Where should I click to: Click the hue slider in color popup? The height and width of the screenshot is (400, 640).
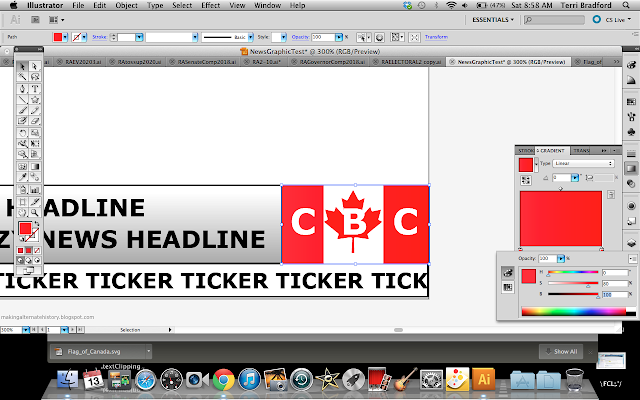[x=573, y=272]
